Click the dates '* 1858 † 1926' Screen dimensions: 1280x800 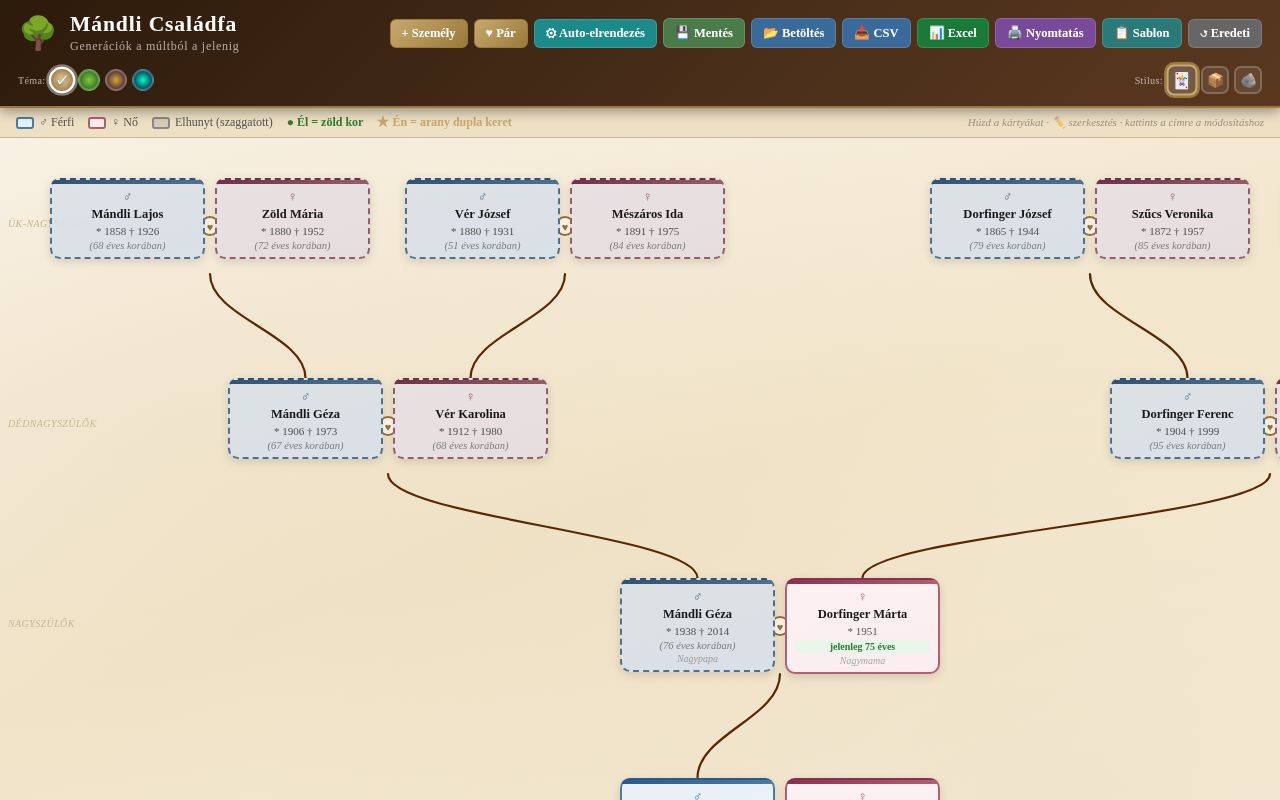coord(127,231)
